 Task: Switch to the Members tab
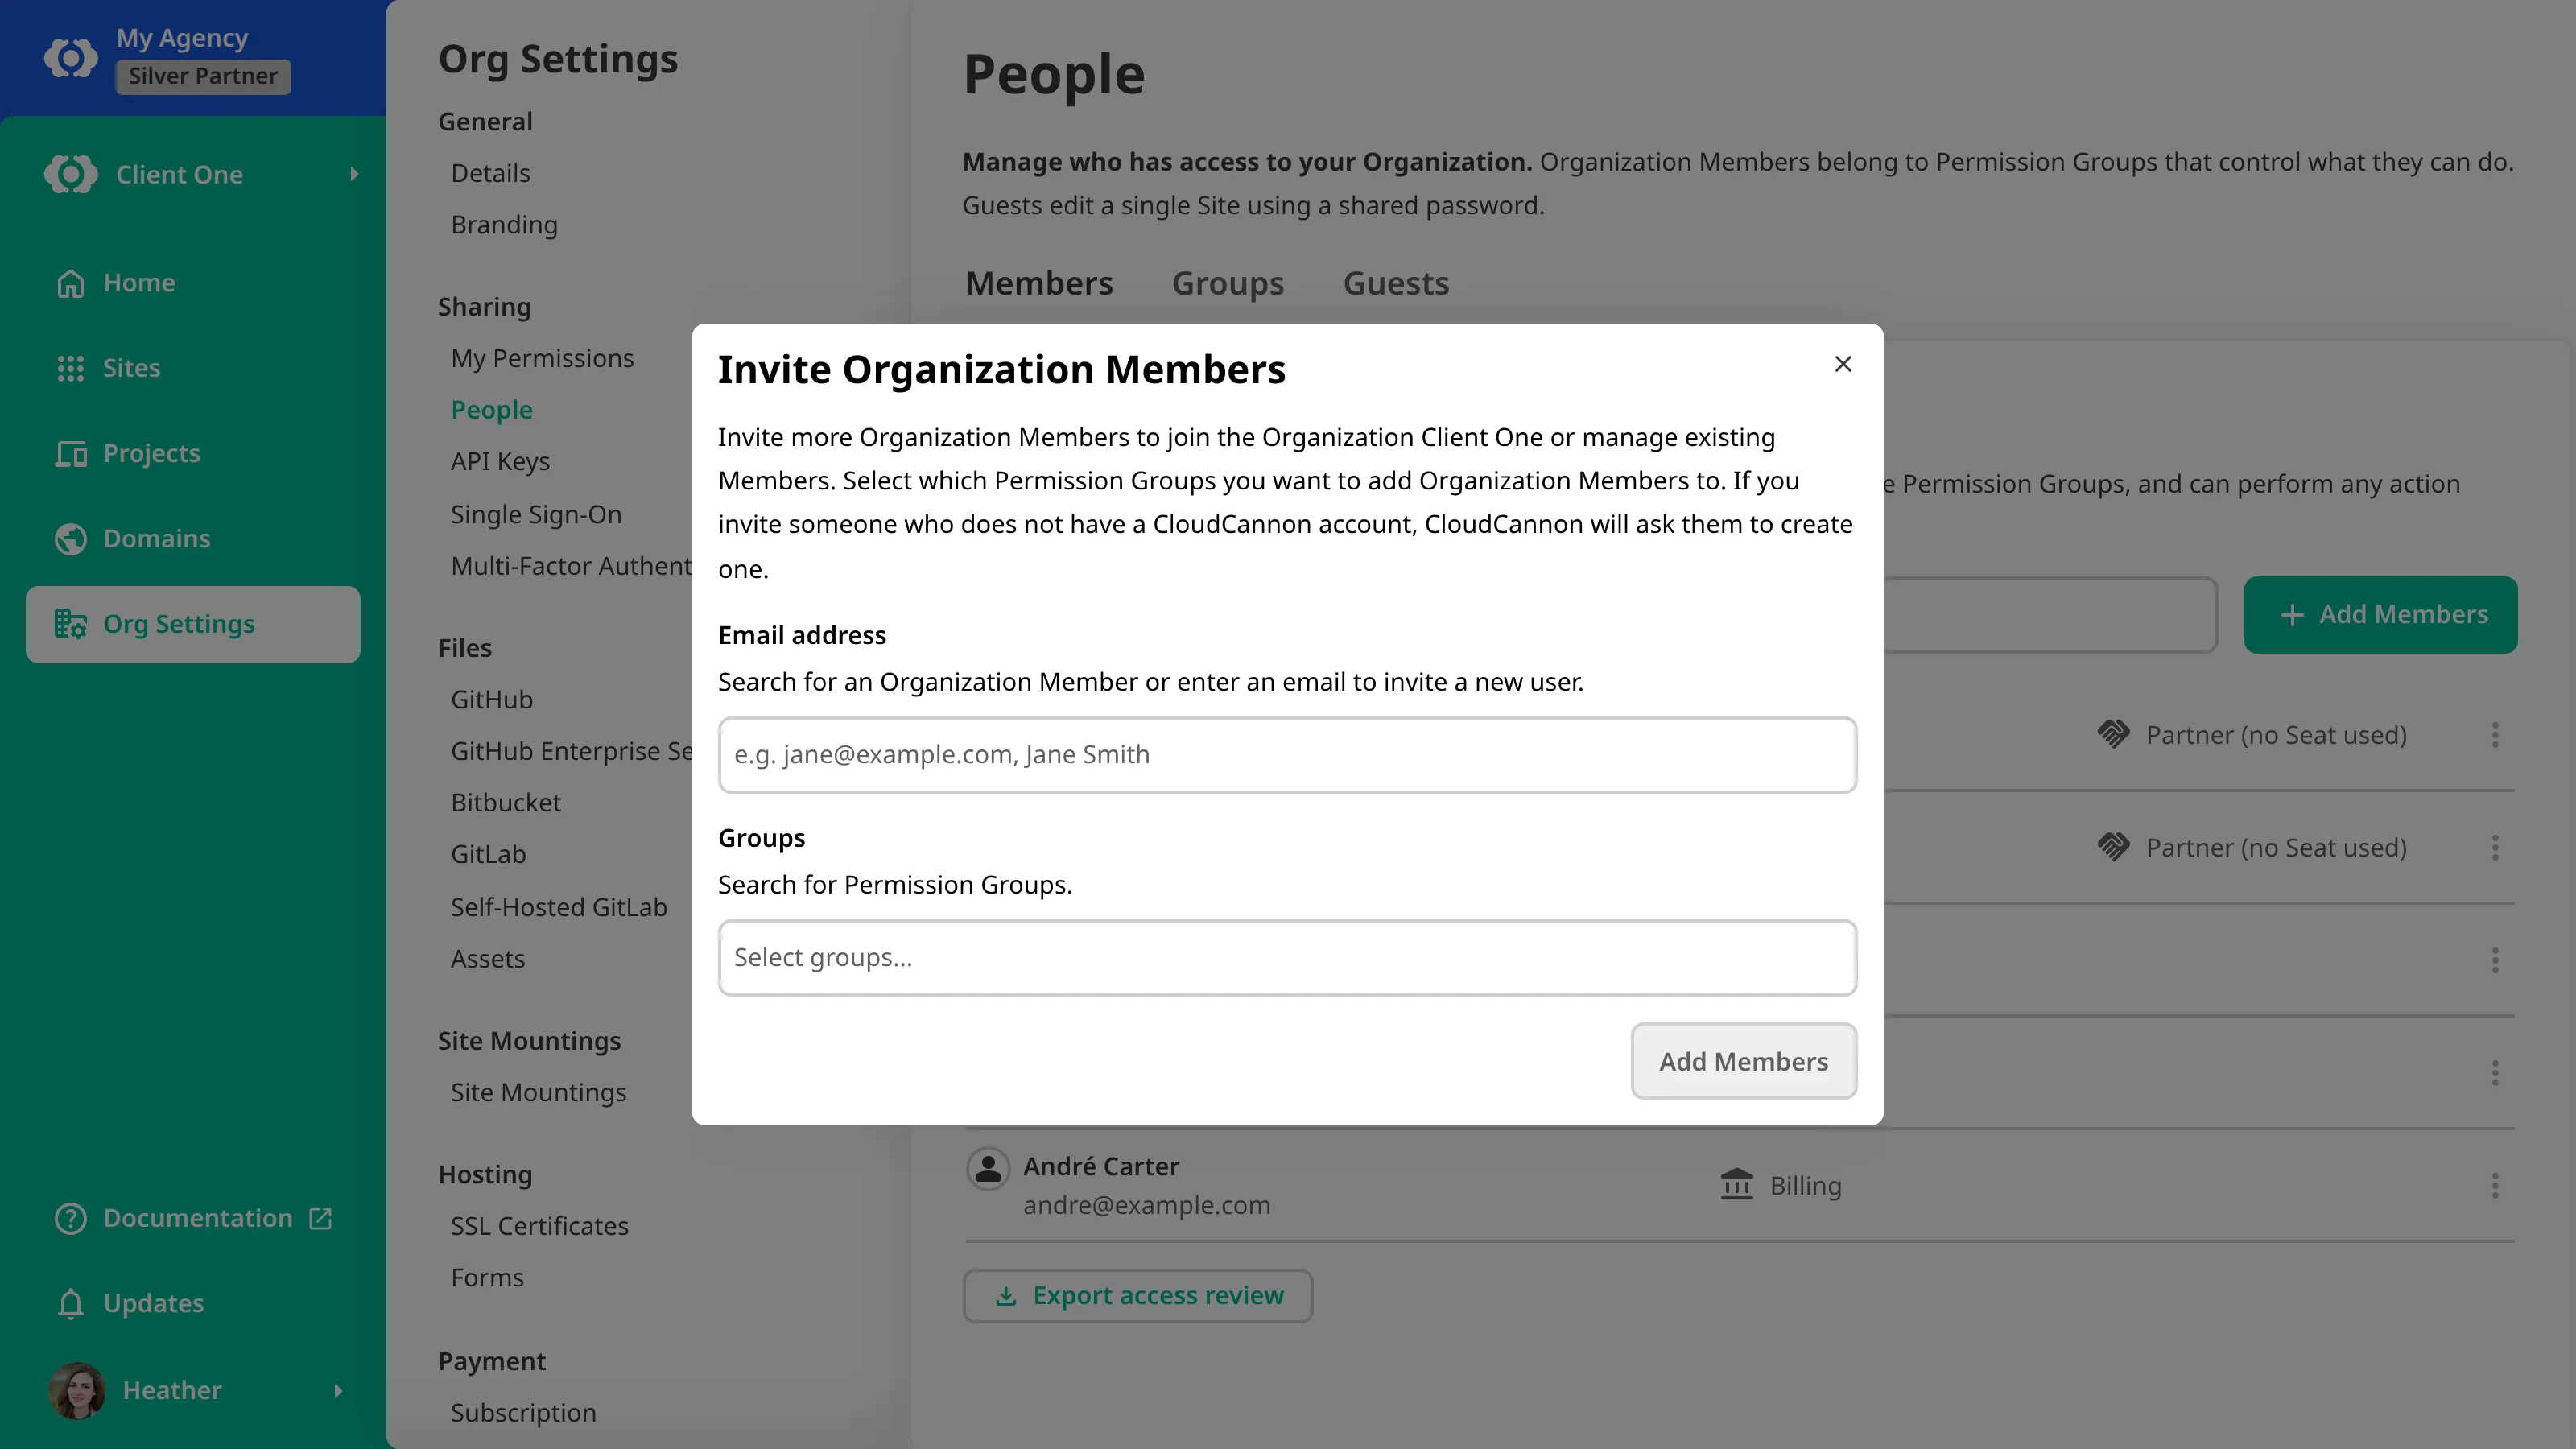coord(1039,283)
